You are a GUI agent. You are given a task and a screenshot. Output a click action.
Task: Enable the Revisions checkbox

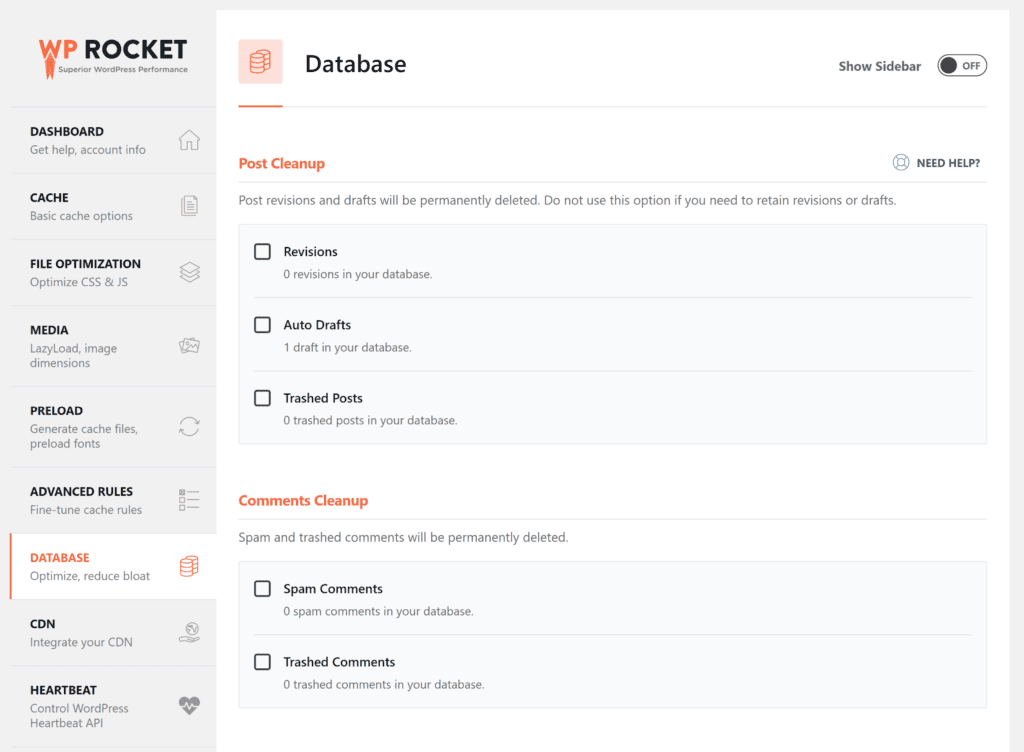coord(263,251)
